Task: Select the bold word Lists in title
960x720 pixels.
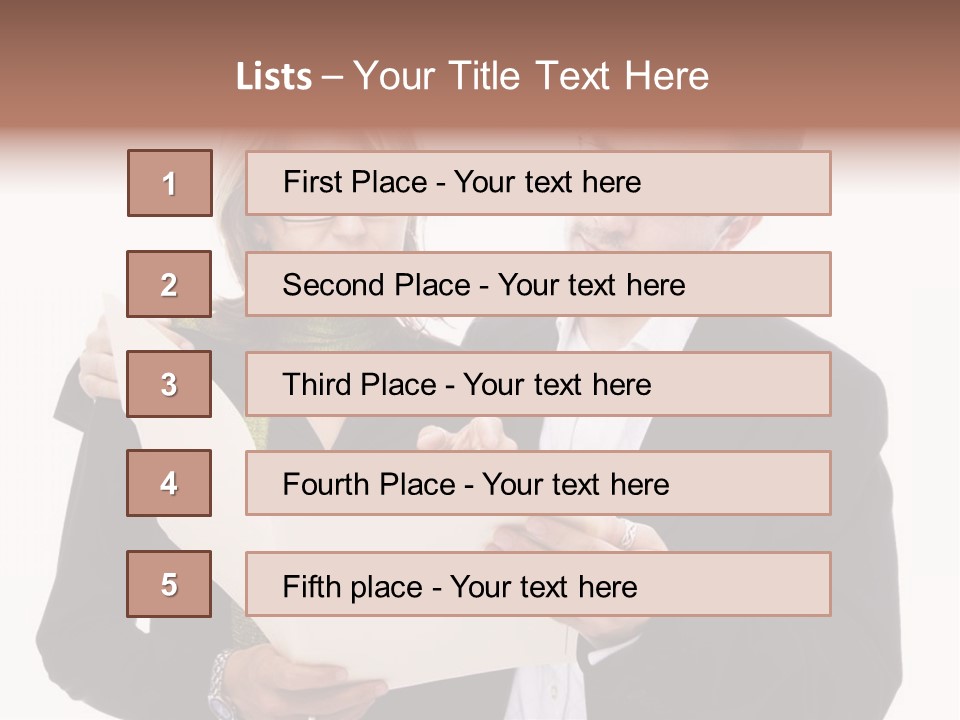Action: (274, 77)
